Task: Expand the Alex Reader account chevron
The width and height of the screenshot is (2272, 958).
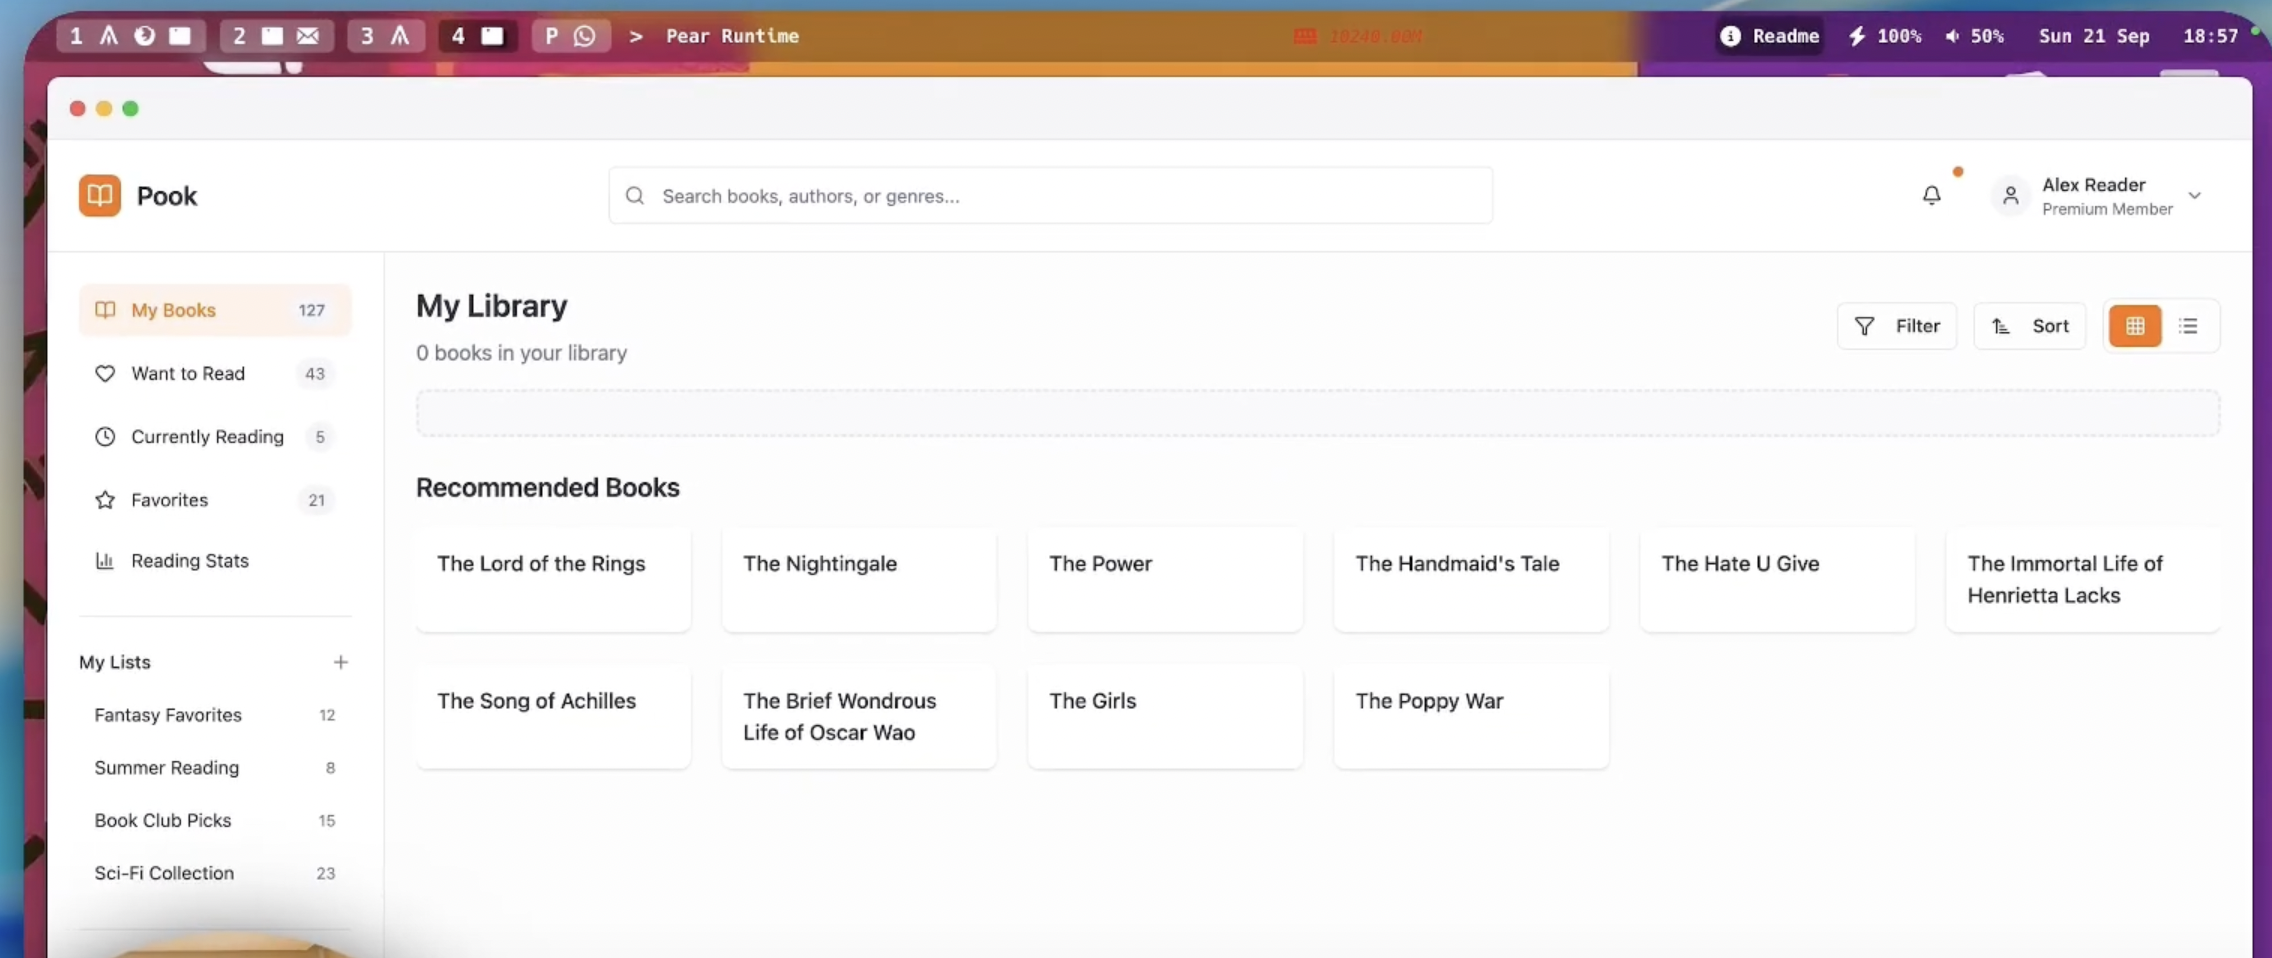Action: coord(2194,195)
